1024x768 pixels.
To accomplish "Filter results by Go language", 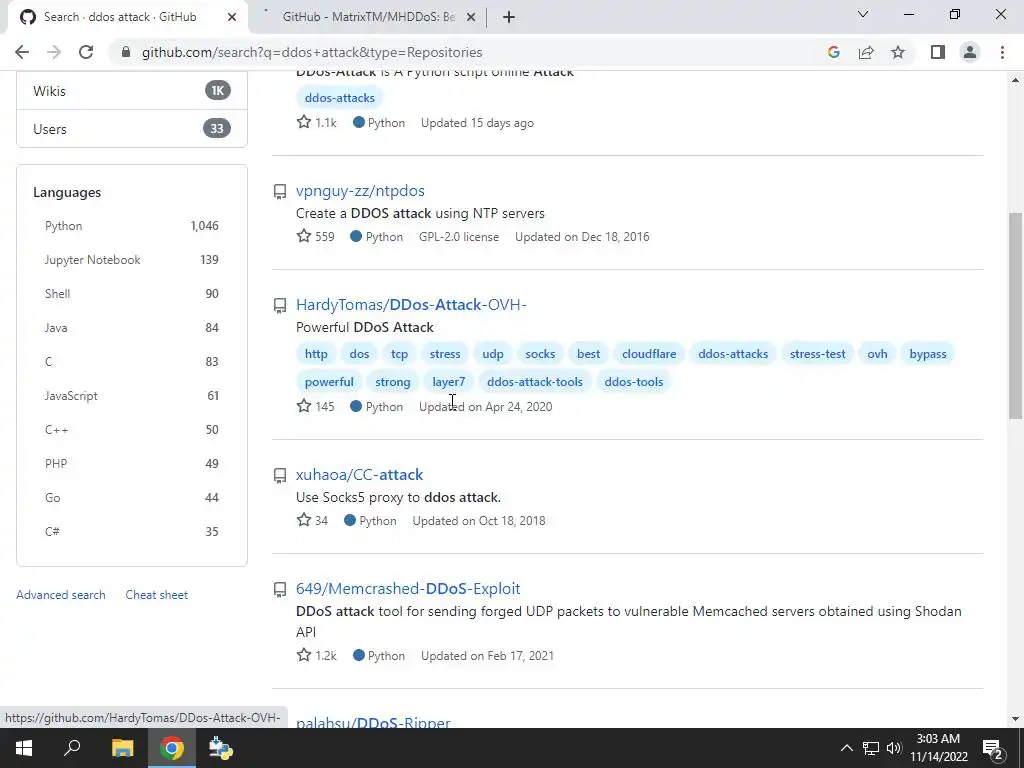I will pos(132,498).
